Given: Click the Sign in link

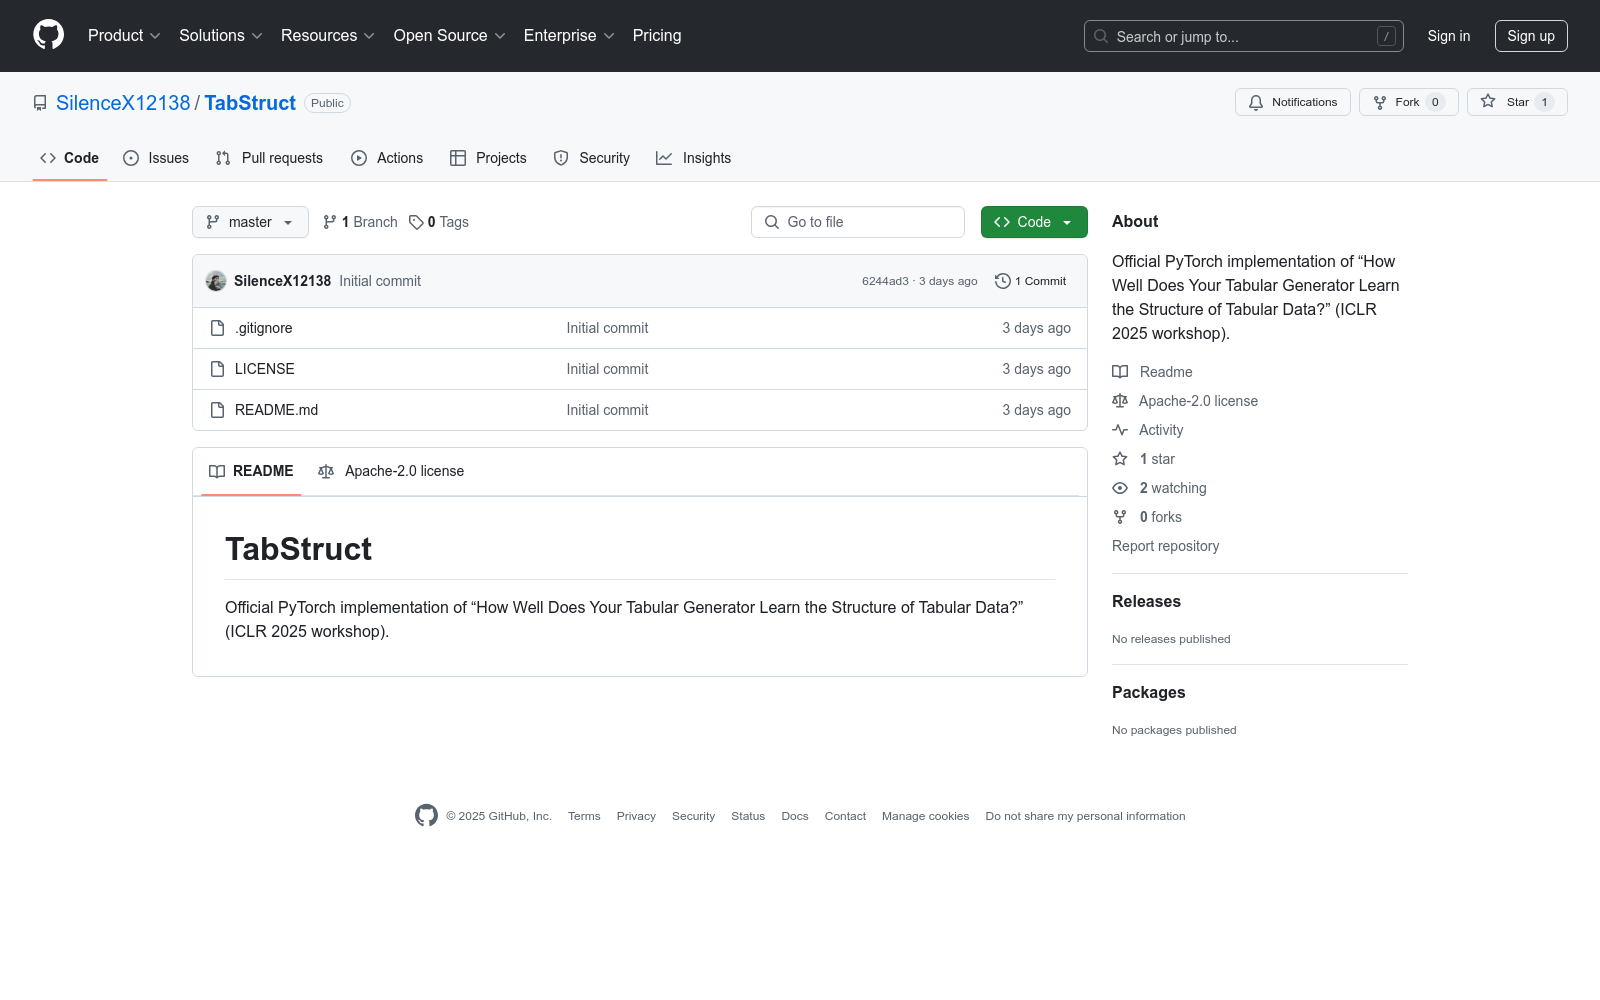Looking at the screenshot, I should coord(1448,36).
